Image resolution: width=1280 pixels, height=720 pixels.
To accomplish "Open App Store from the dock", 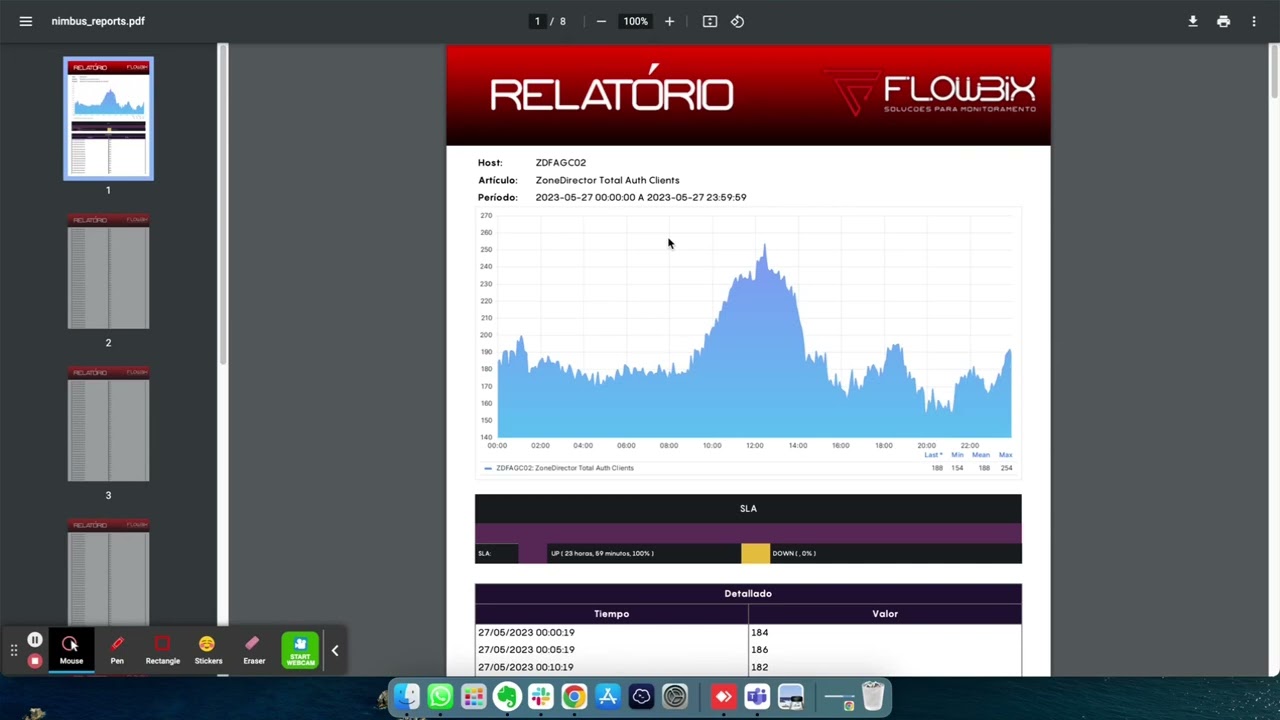I will tap(607, 696).
